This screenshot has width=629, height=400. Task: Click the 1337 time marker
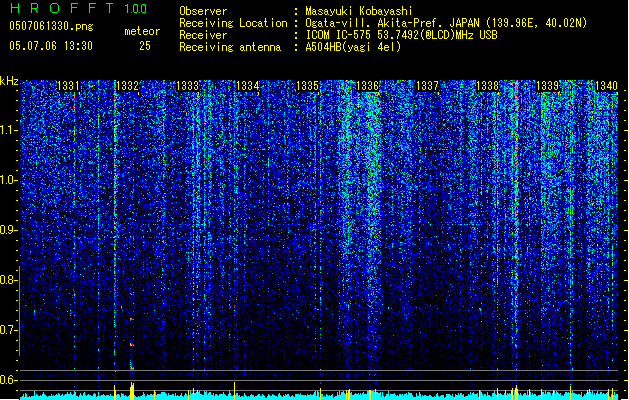pos(428,86)
